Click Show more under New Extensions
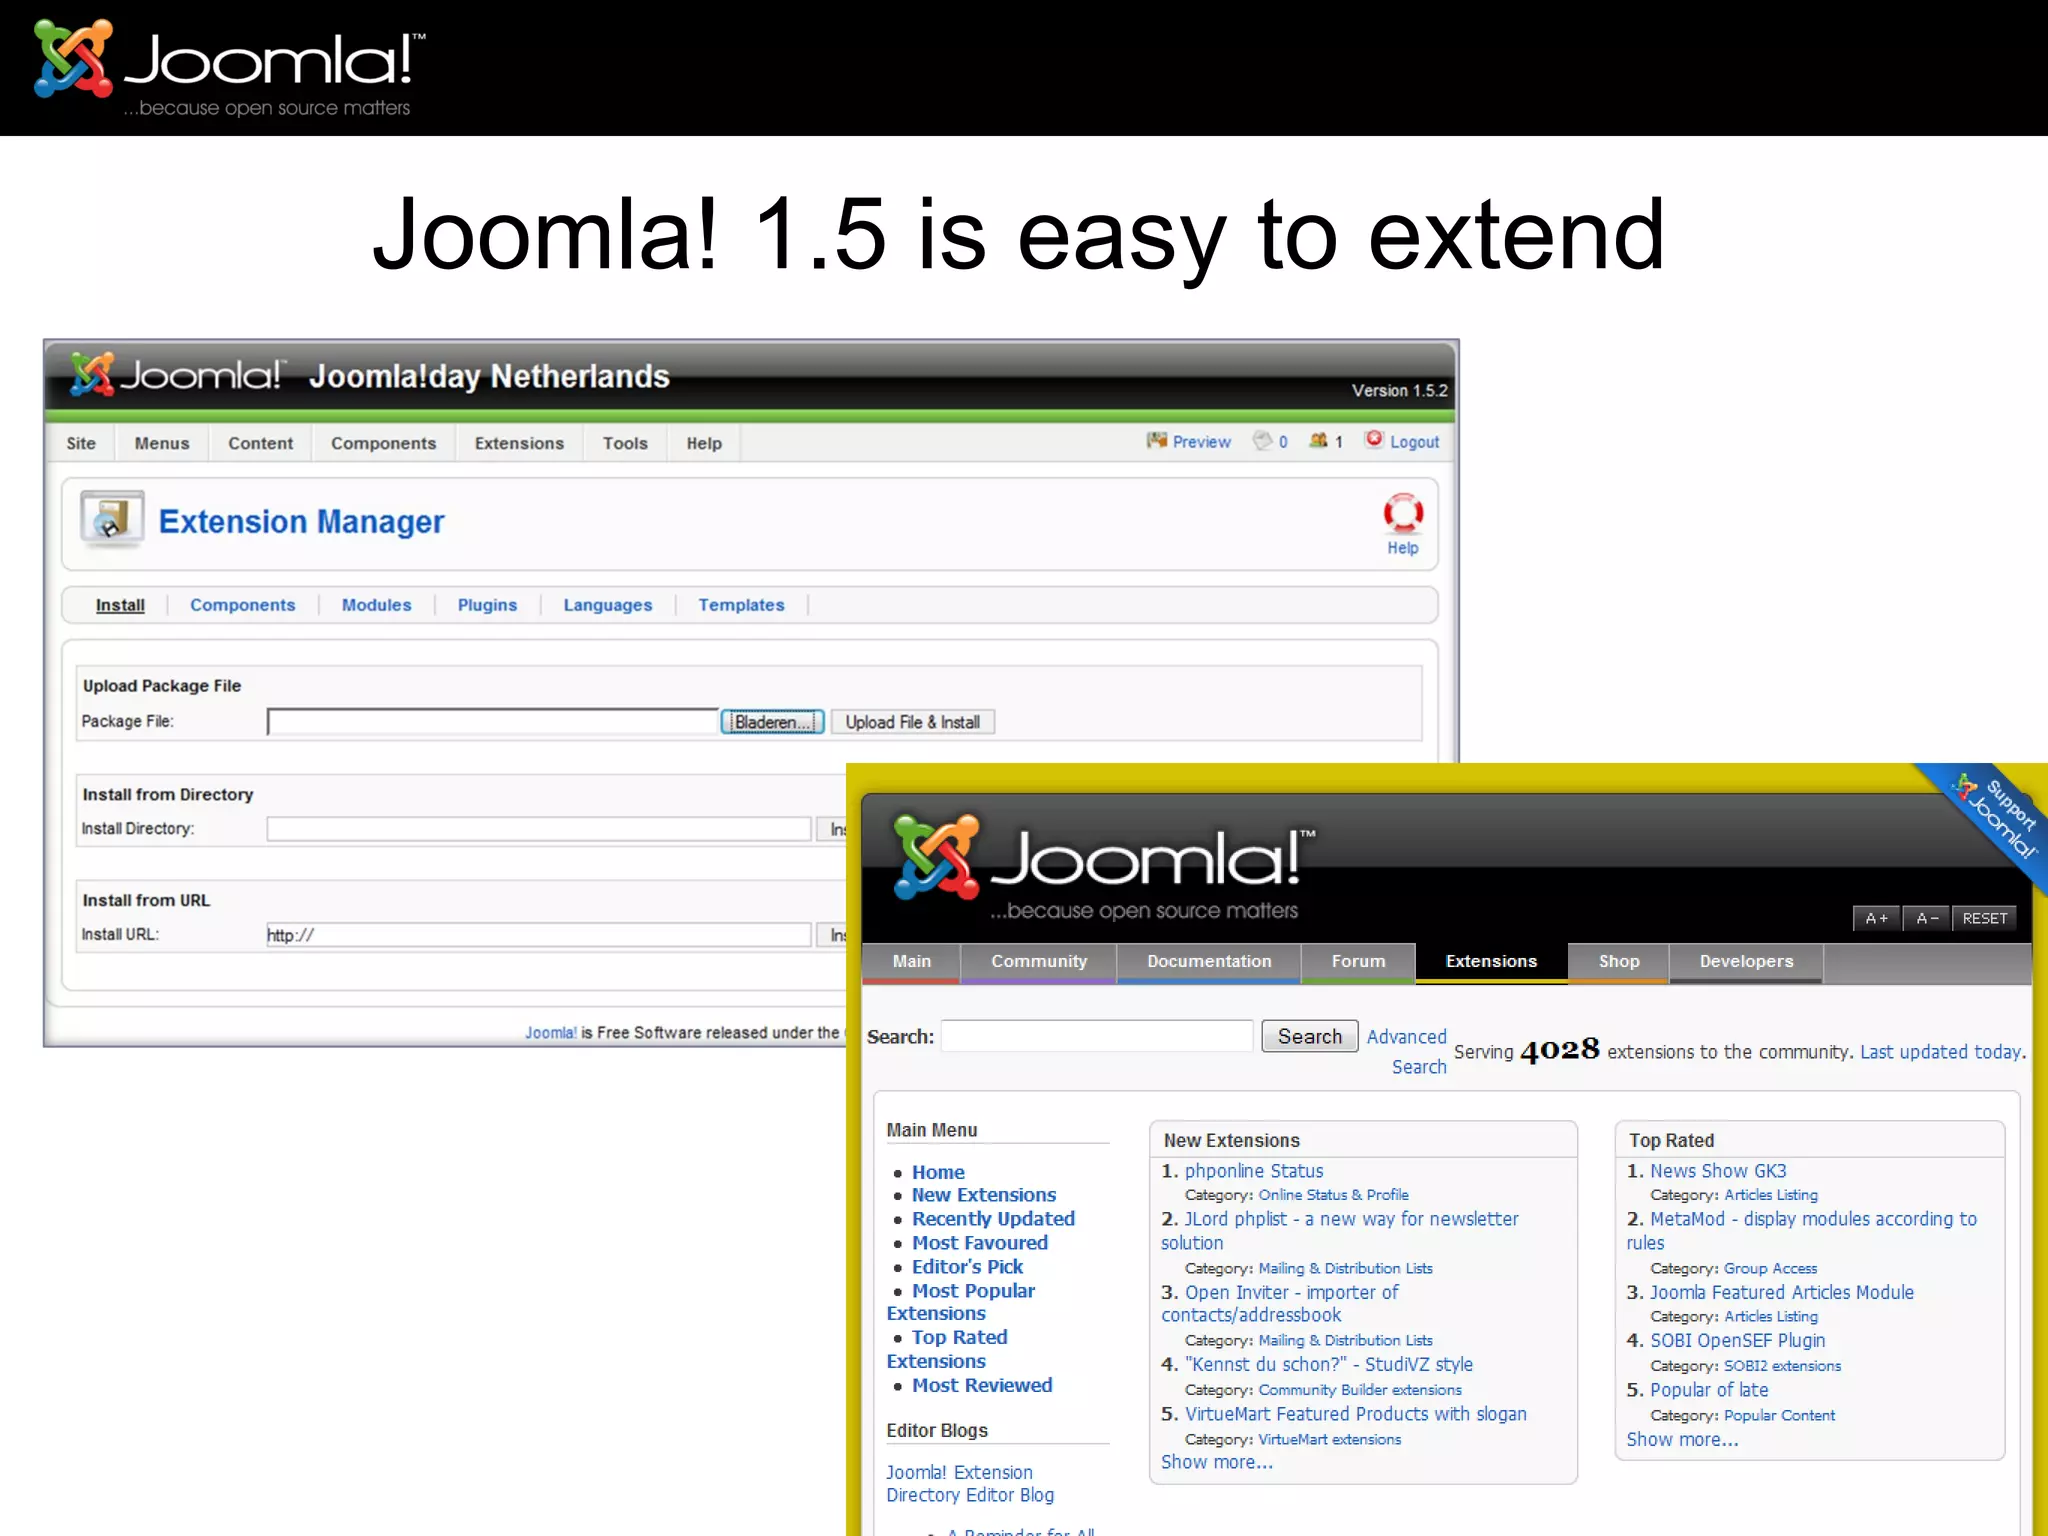 tap(1217, 1462)
